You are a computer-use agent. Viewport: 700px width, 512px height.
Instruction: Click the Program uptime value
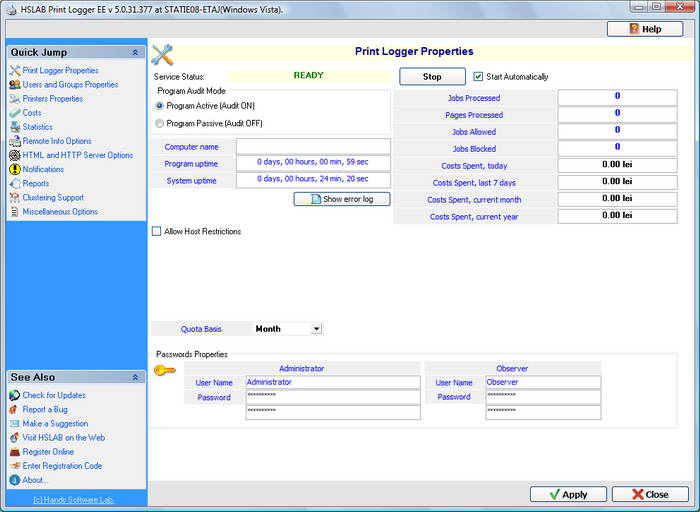tap(313, 163)
